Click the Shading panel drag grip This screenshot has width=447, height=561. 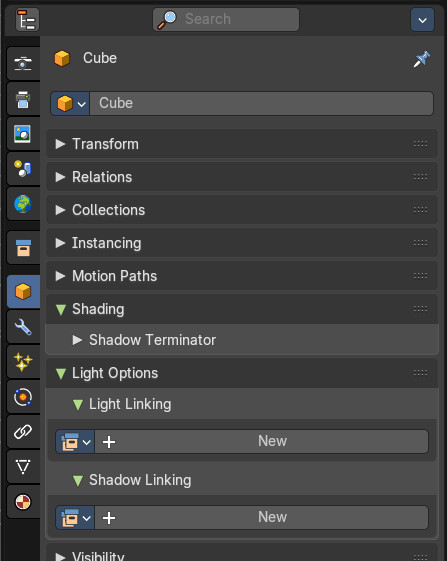pyautogui.click(x=421, y=309)
